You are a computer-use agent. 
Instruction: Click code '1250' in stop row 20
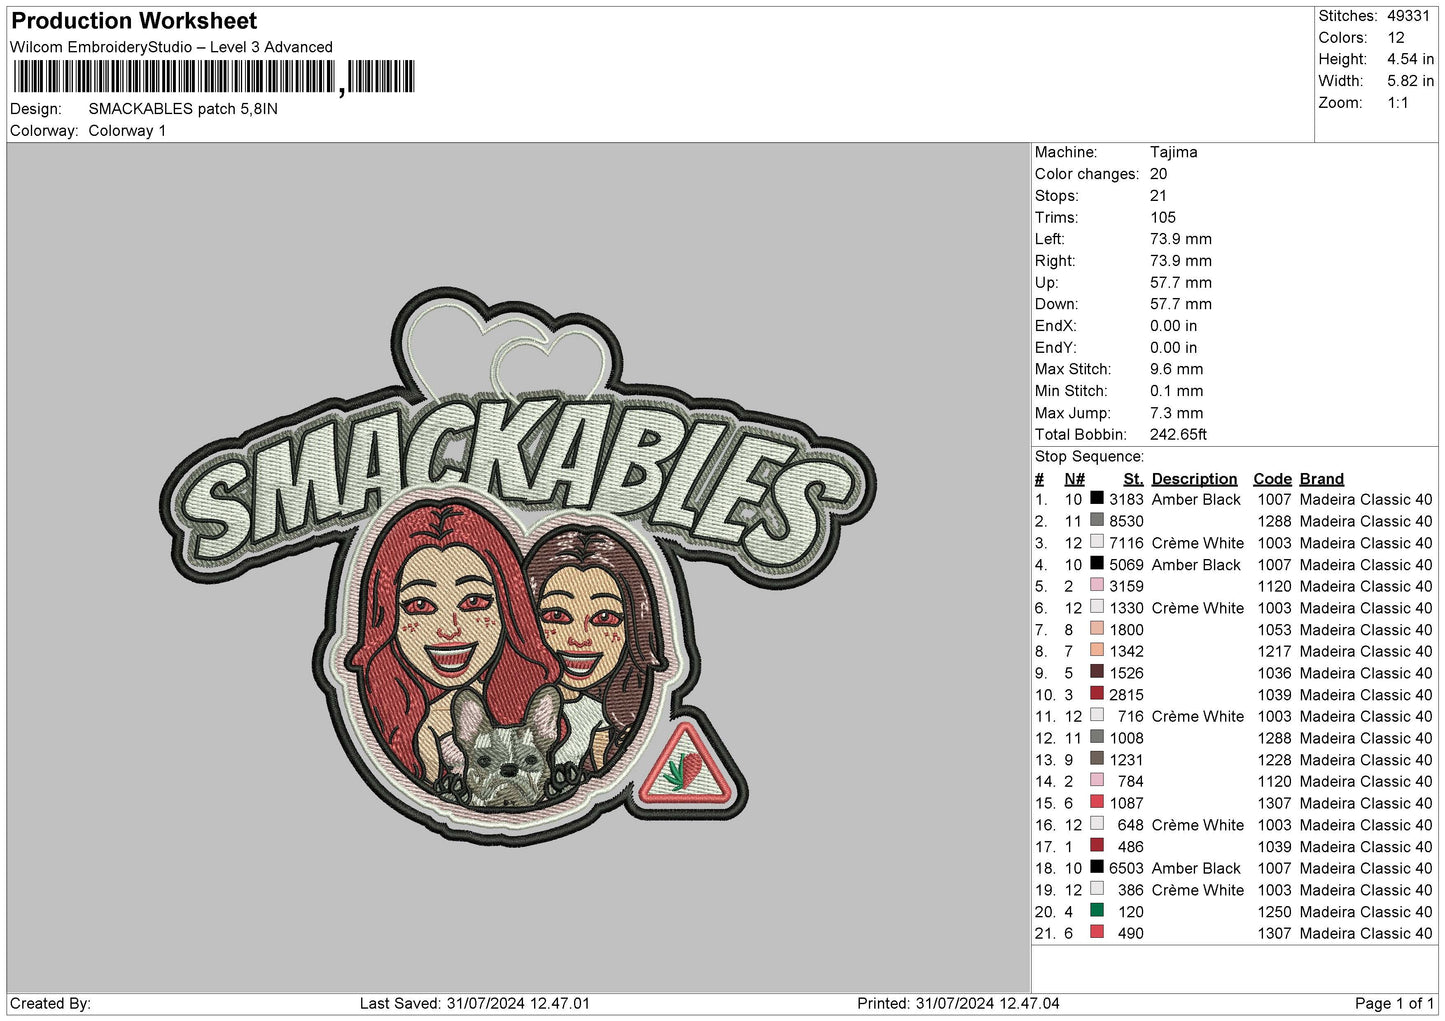tap(1275, 912)
